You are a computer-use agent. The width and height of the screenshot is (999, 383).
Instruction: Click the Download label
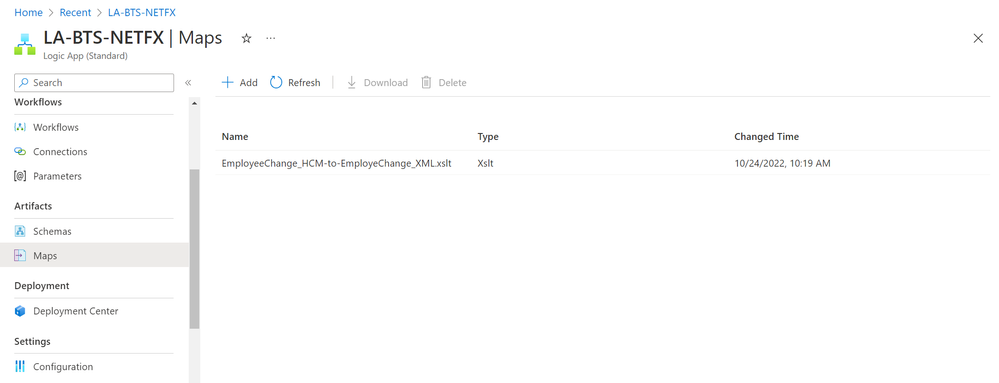385,83
